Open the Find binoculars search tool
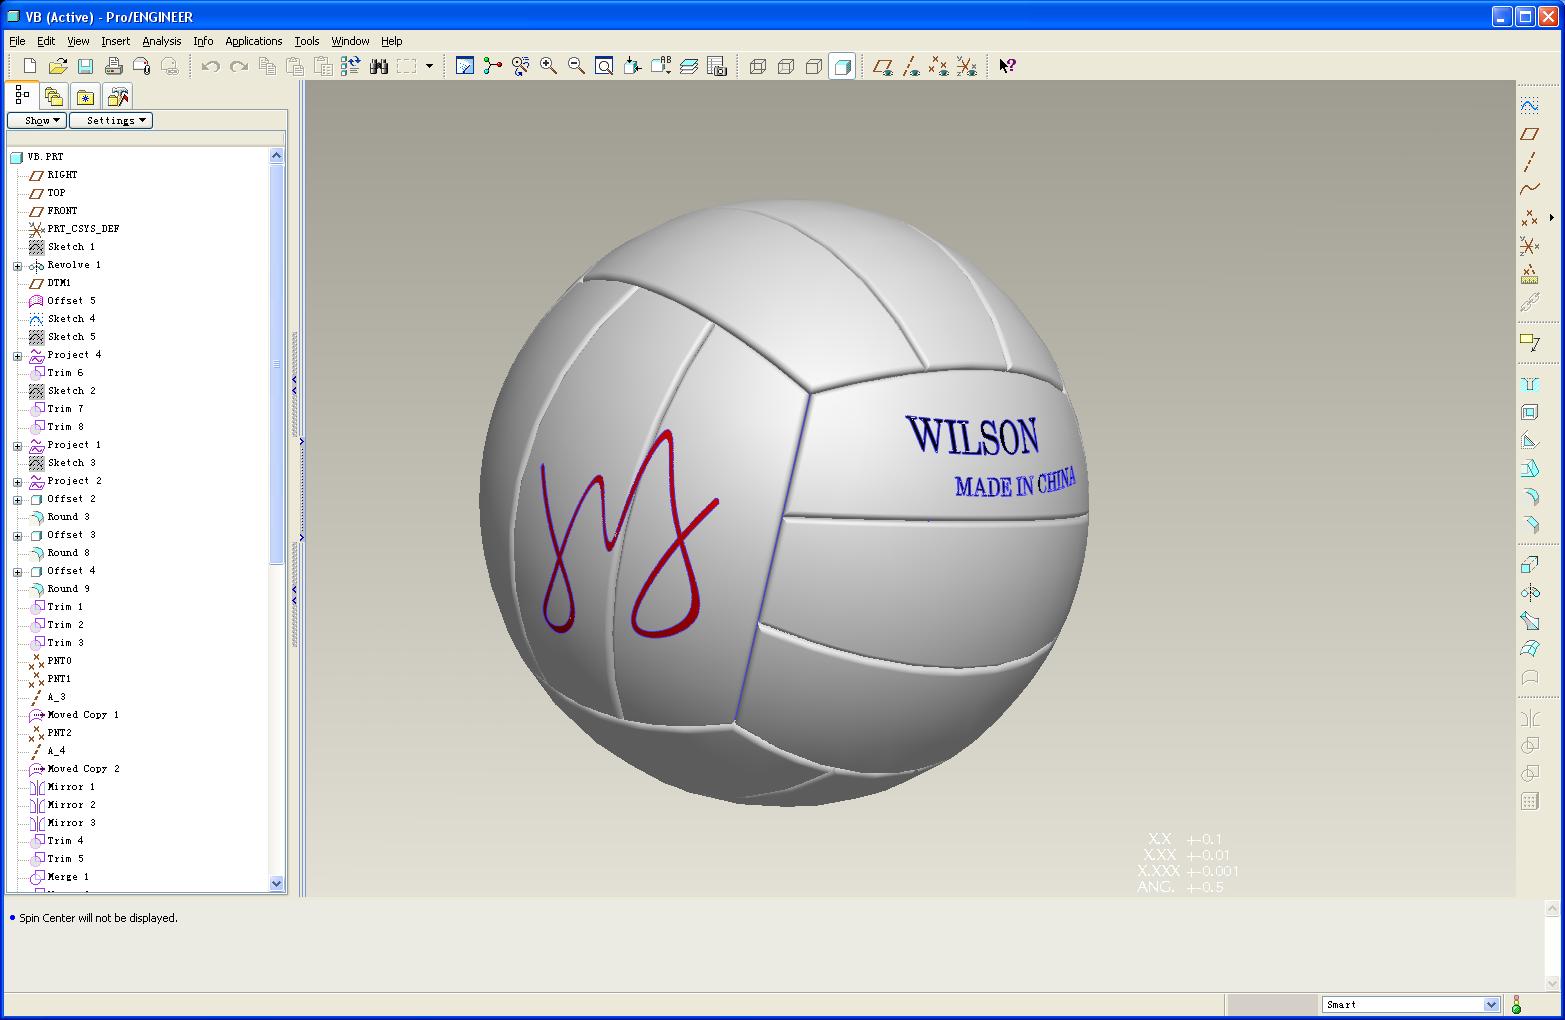 (379, 66)
